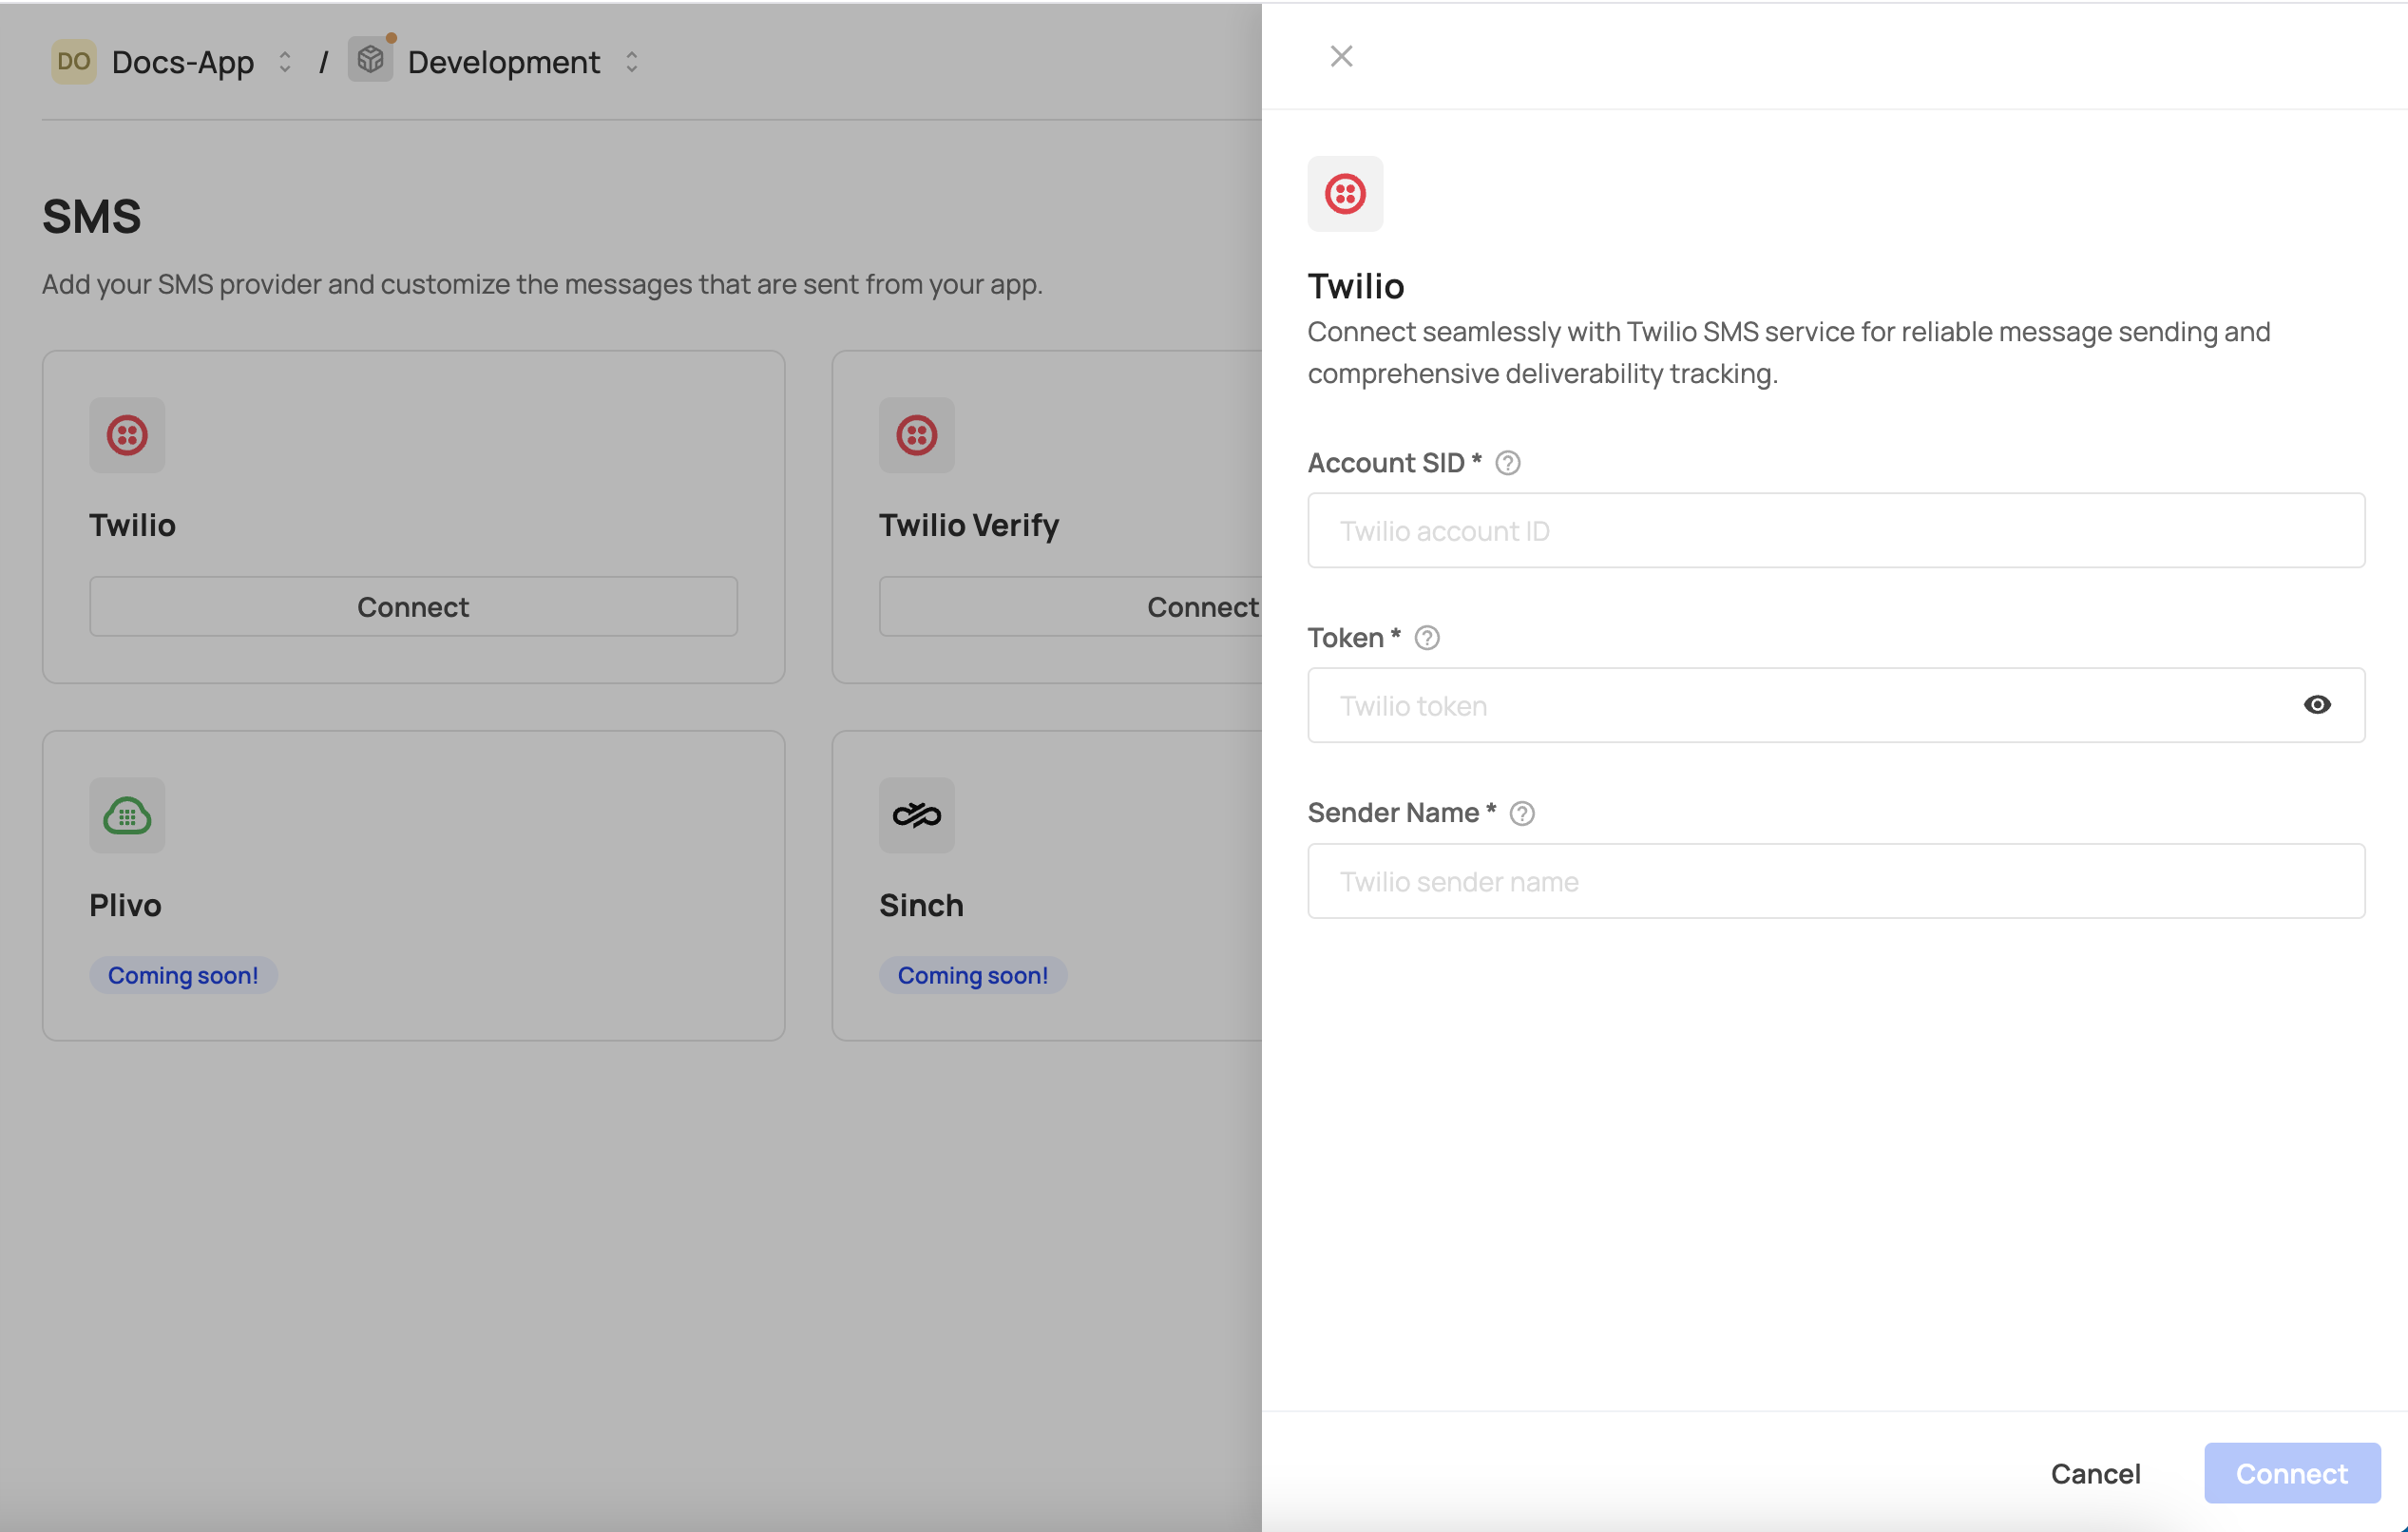Viewport: 2408px width, 1532px height.
Task: Click the Twilio card logo icon
Action: (x=127, y=435)
